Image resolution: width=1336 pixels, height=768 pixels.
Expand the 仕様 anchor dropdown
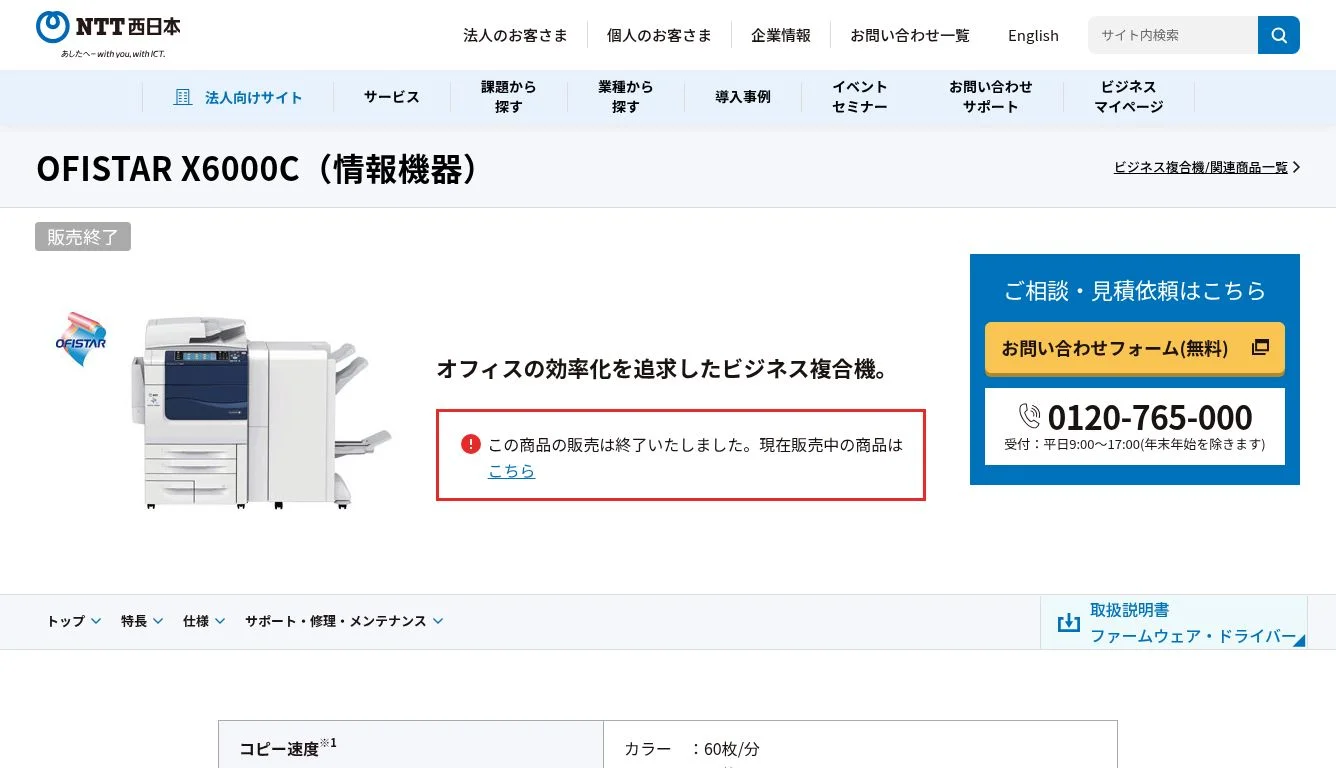coord(204,621)
